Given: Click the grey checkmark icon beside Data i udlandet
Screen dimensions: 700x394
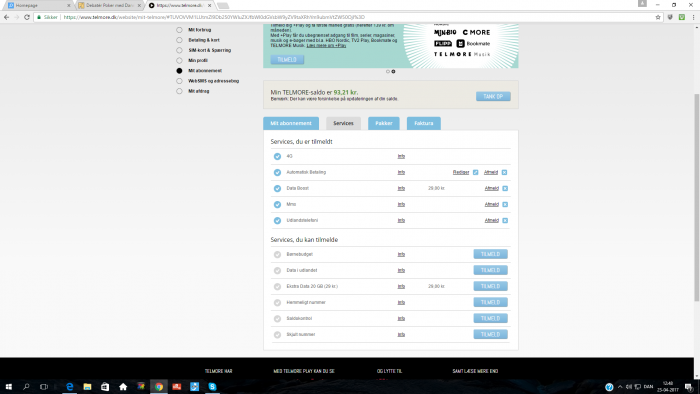Looking at the screenshot, I should click(x=277, y=270).
